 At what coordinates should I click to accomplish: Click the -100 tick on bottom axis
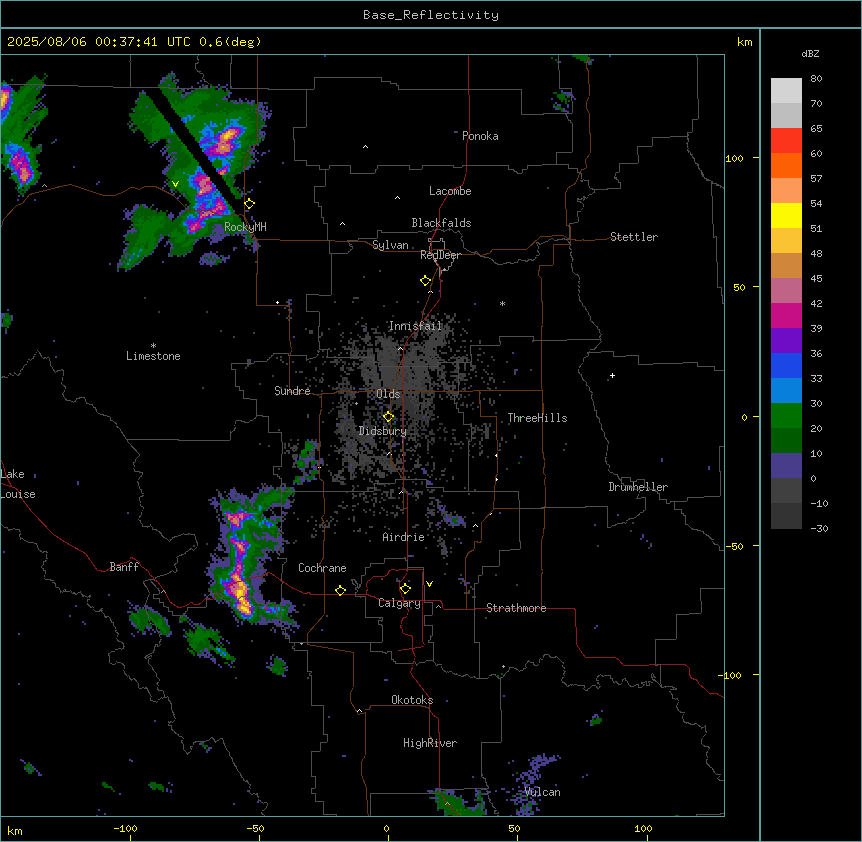pyautogui.click(x=126, y=829)
